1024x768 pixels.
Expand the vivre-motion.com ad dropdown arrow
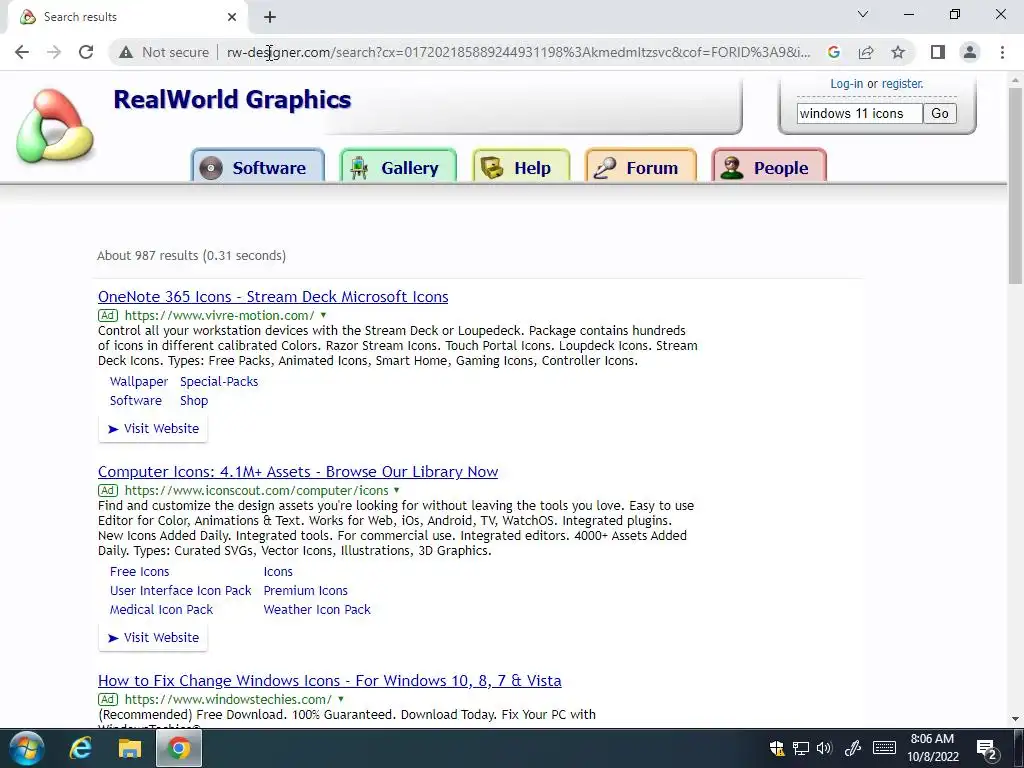tap(323, 315)
